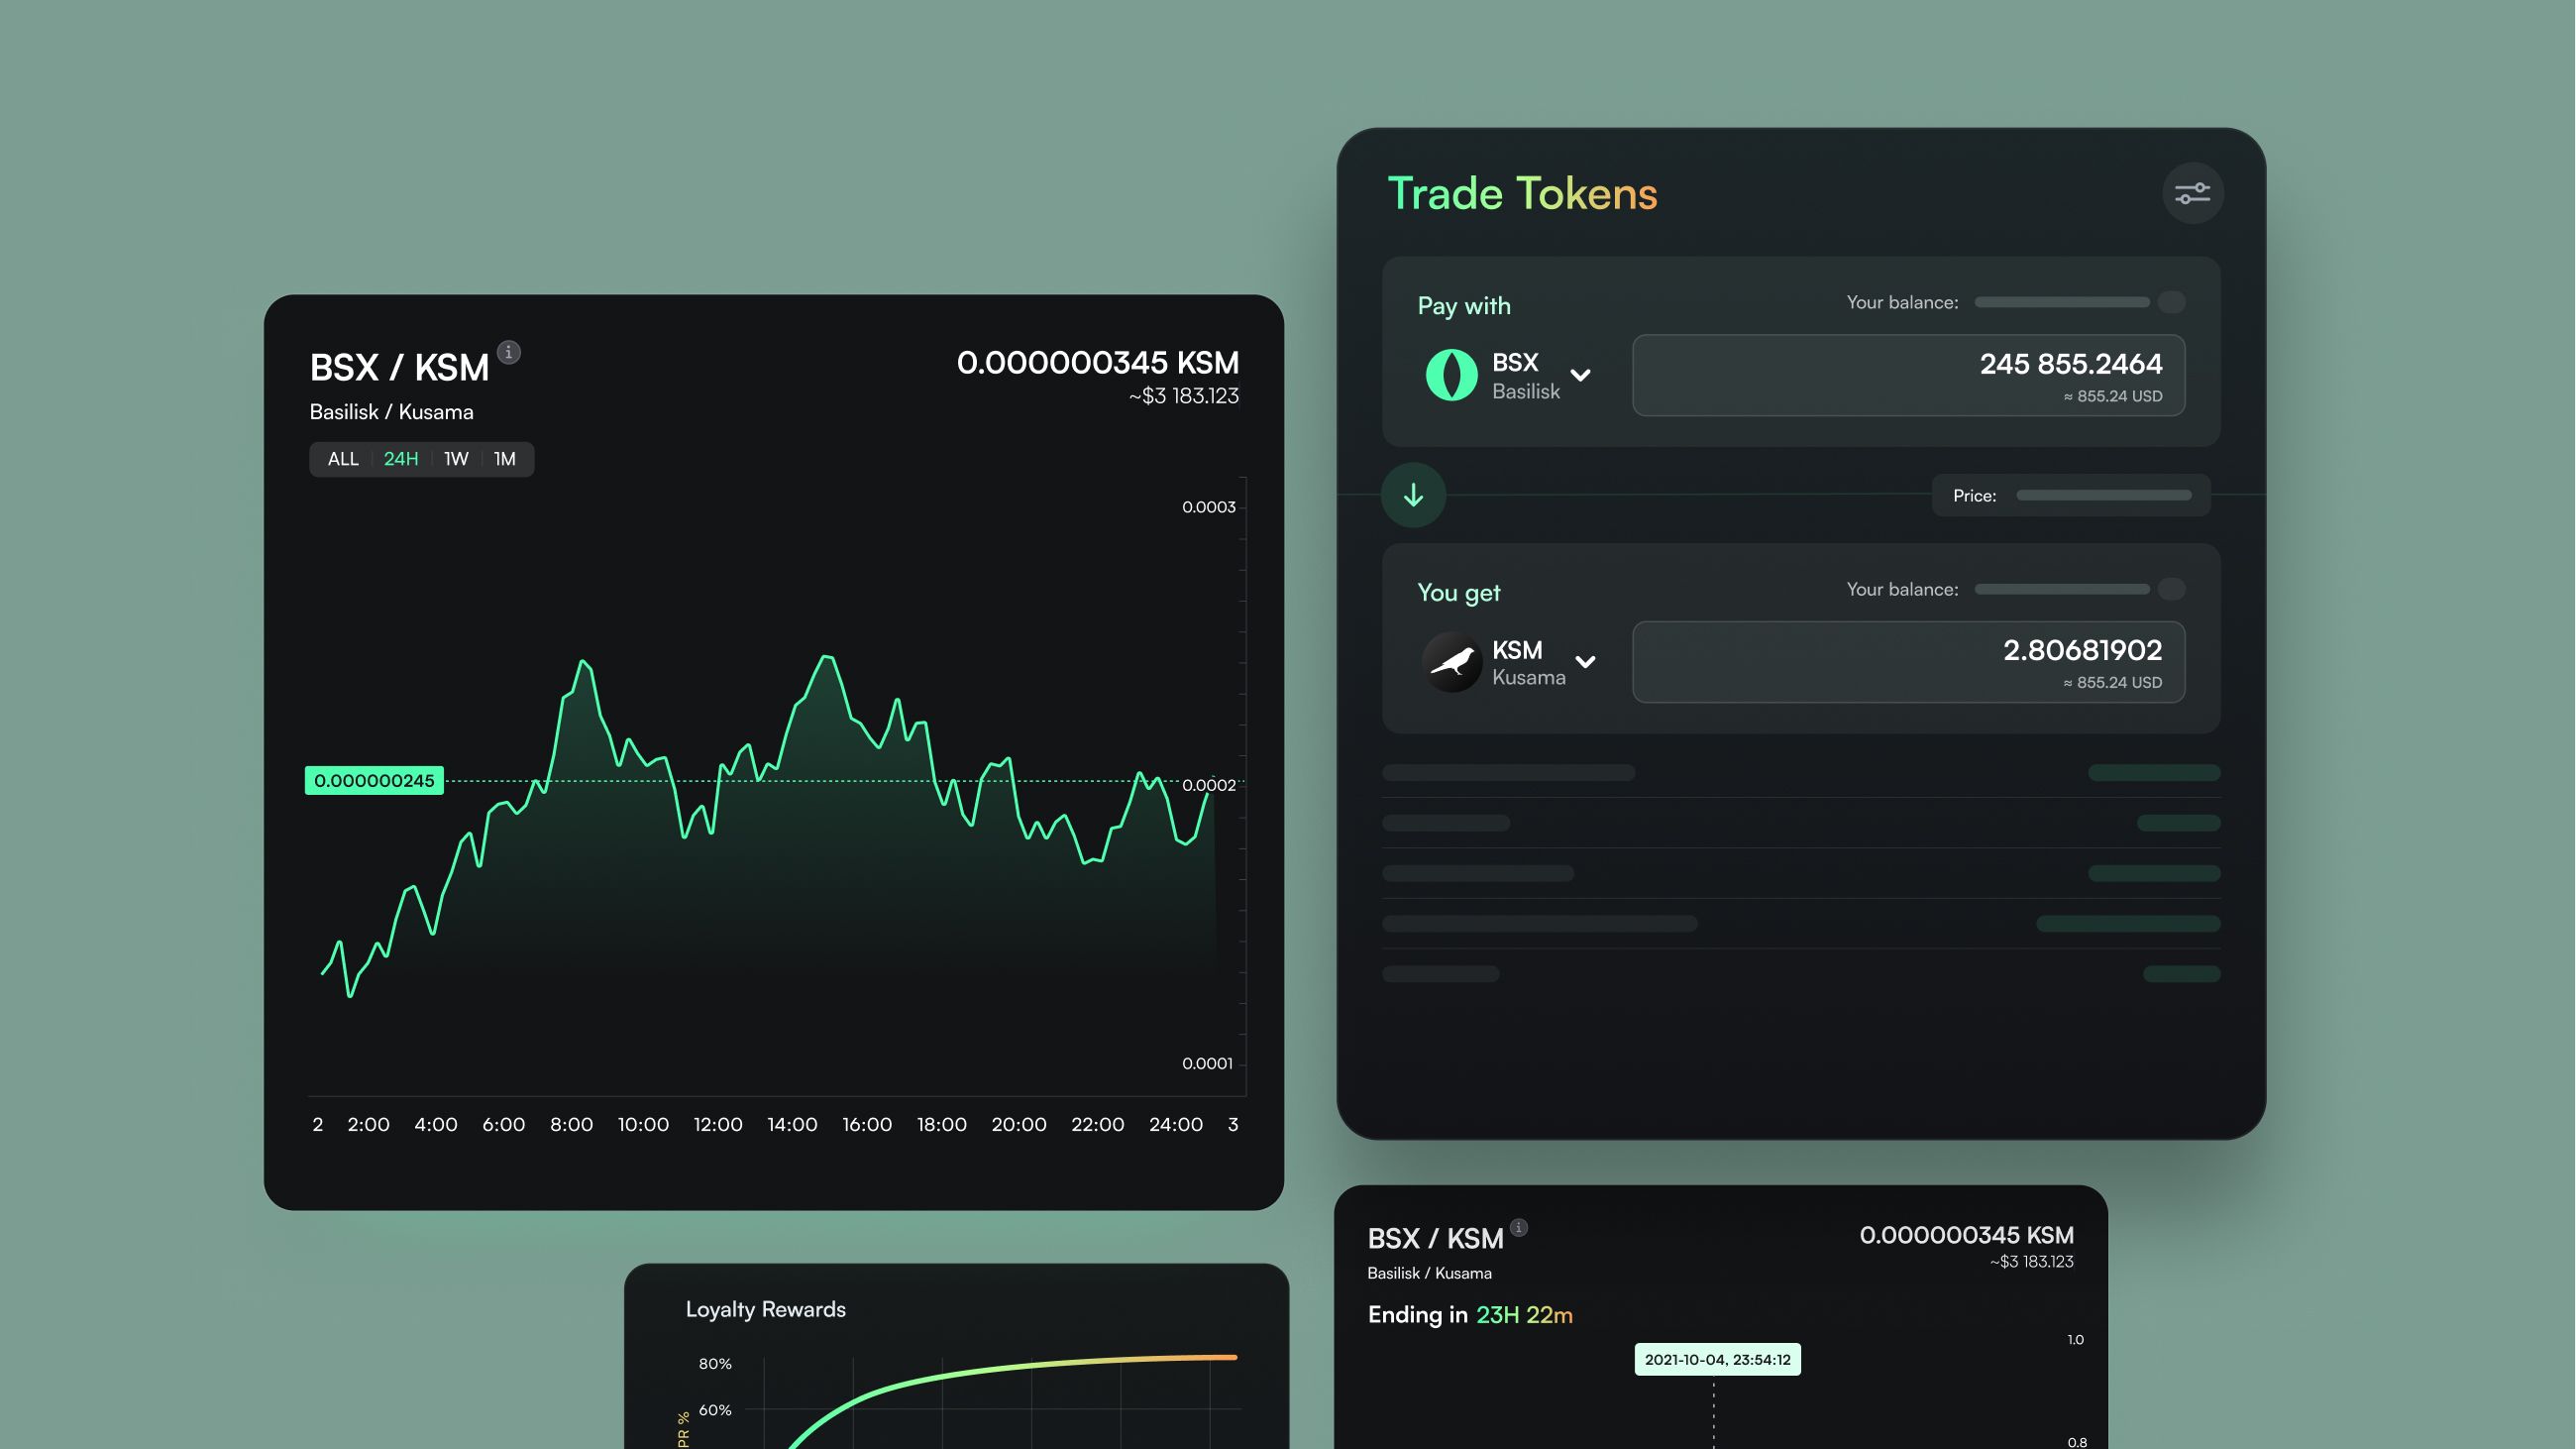The image size is (2576, 1449).
Task: Select the ALL time range tab
Action: (x=342, y=459)
